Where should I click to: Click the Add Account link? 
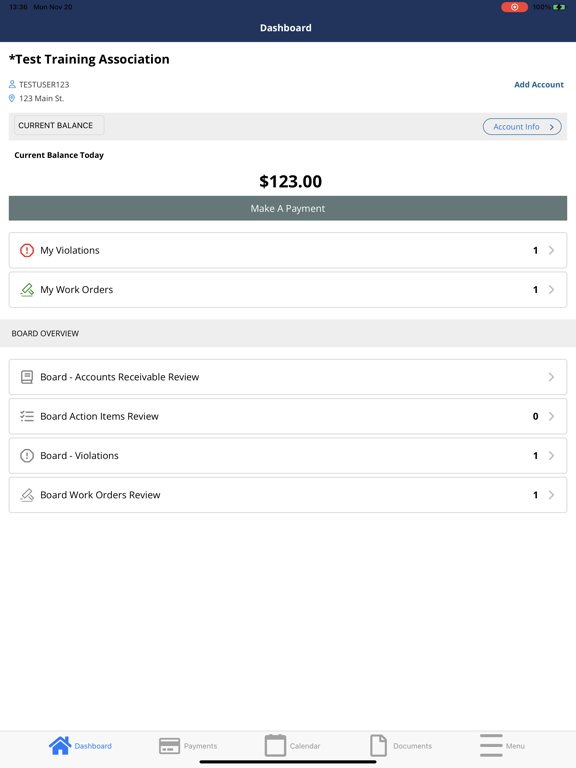(539, 84)
